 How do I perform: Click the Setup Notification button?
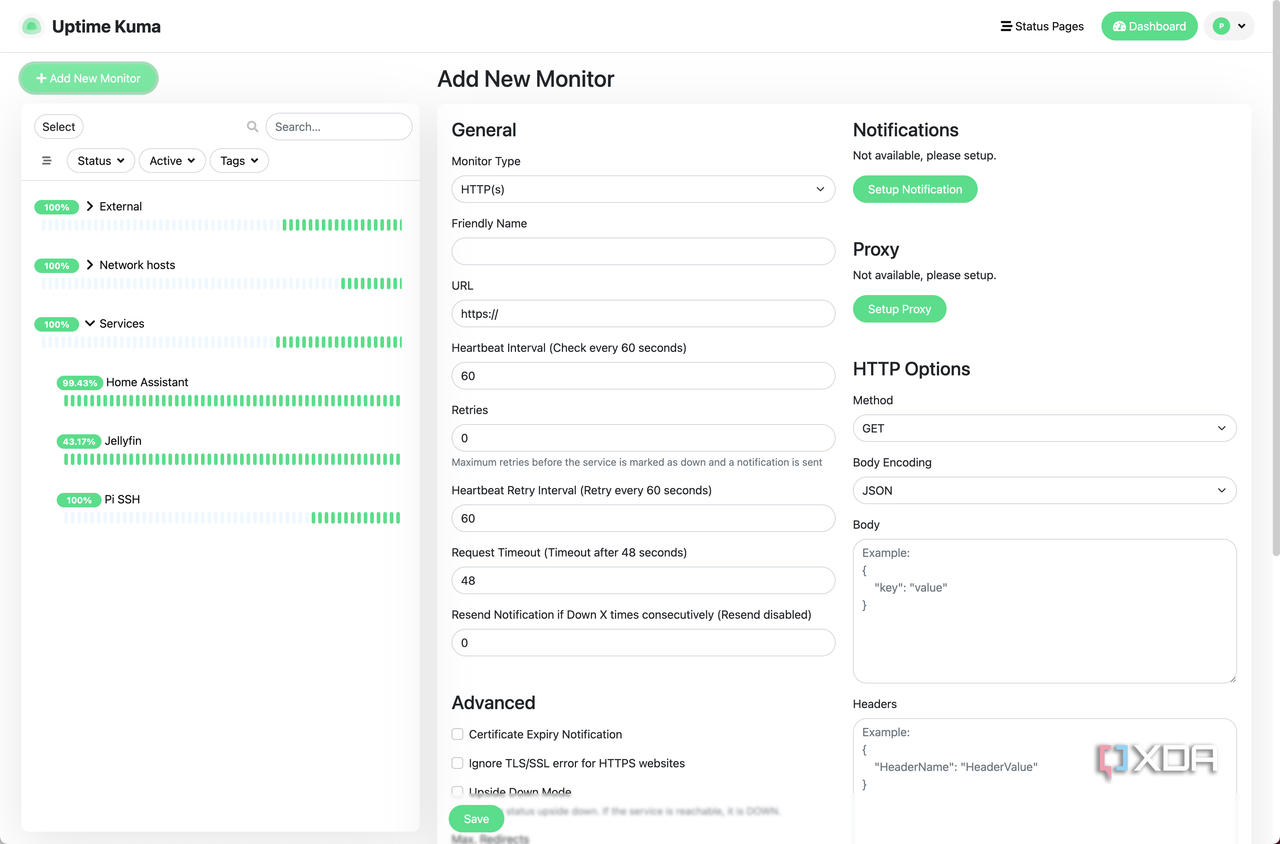point(915,189)
